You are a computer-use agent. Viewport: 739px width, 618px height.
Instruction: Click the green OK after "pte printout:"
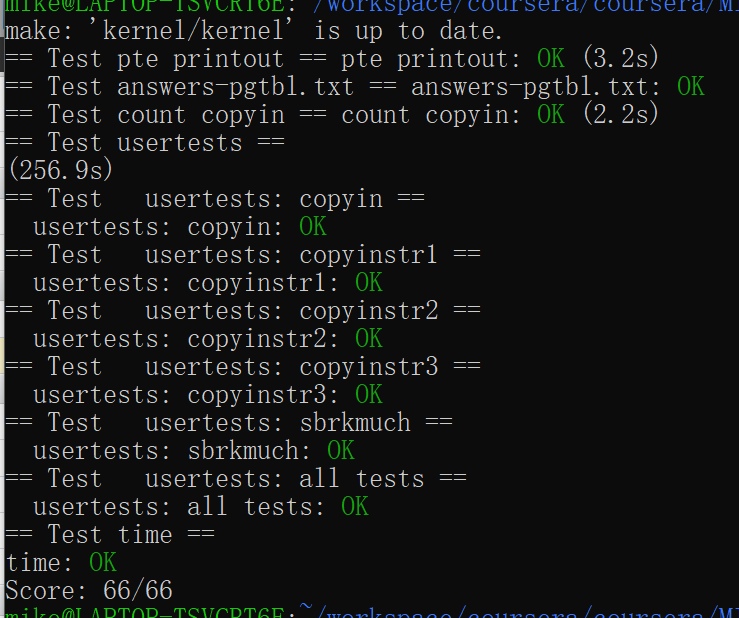coord(550,59)
